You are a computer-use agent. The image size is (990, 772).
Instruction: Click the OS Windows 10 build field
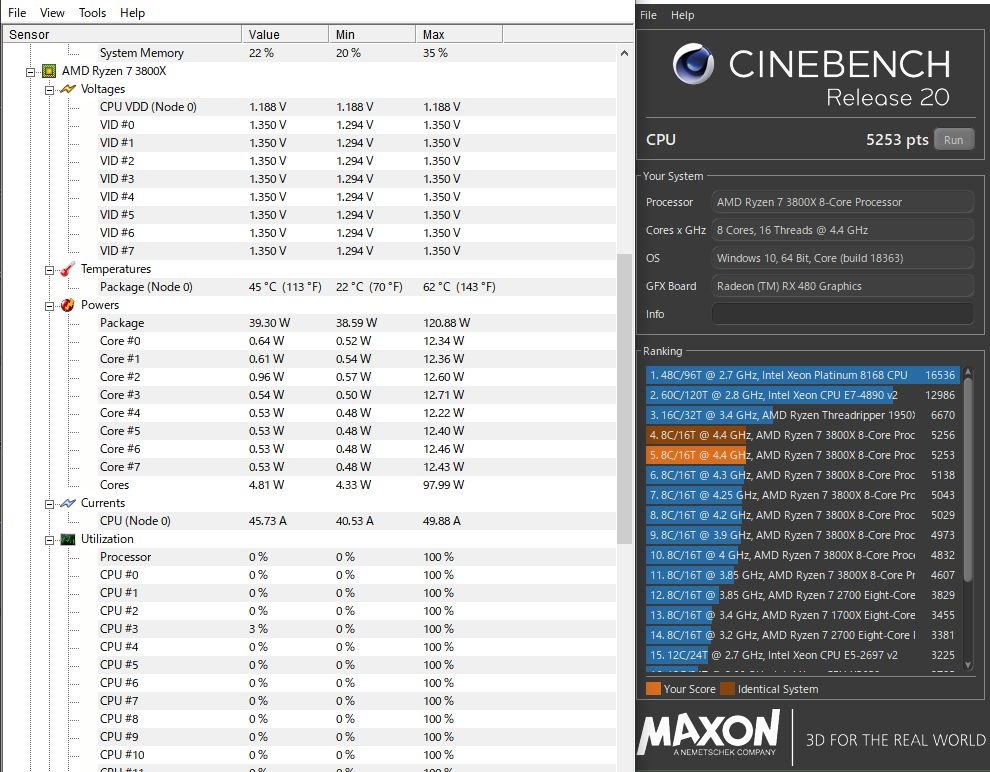842,258
